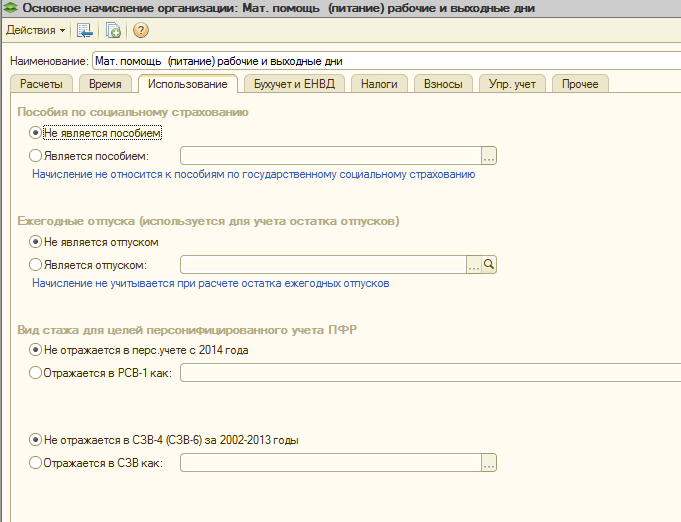Open help via question mark icon

140,30
